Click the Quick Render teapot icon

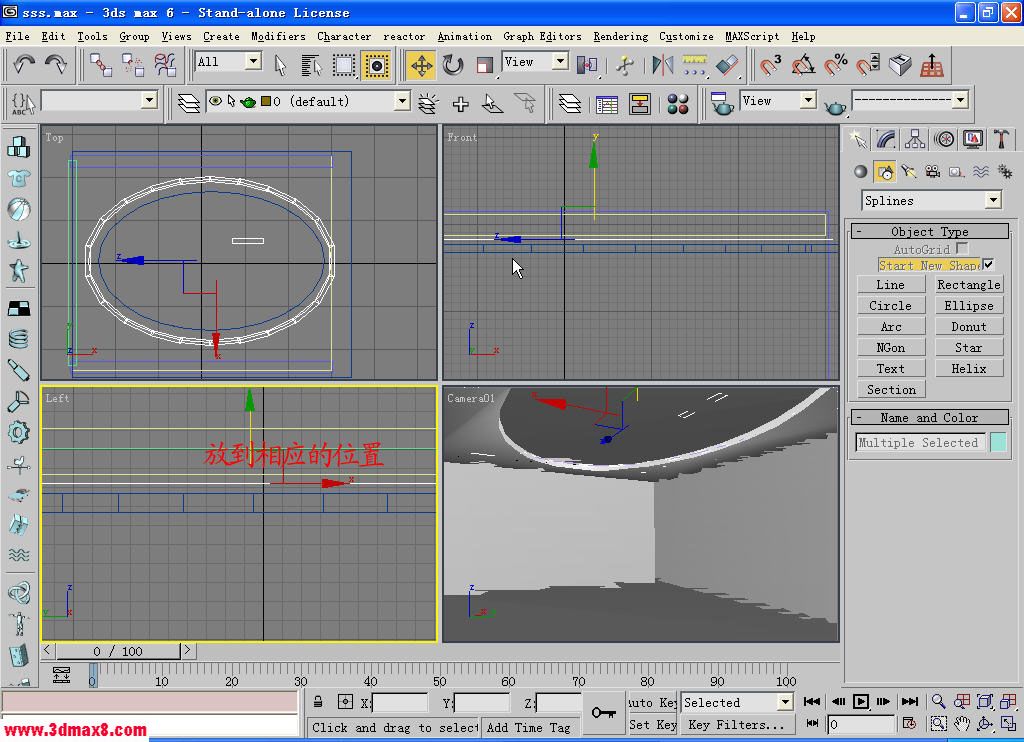(x=835, y=107)
